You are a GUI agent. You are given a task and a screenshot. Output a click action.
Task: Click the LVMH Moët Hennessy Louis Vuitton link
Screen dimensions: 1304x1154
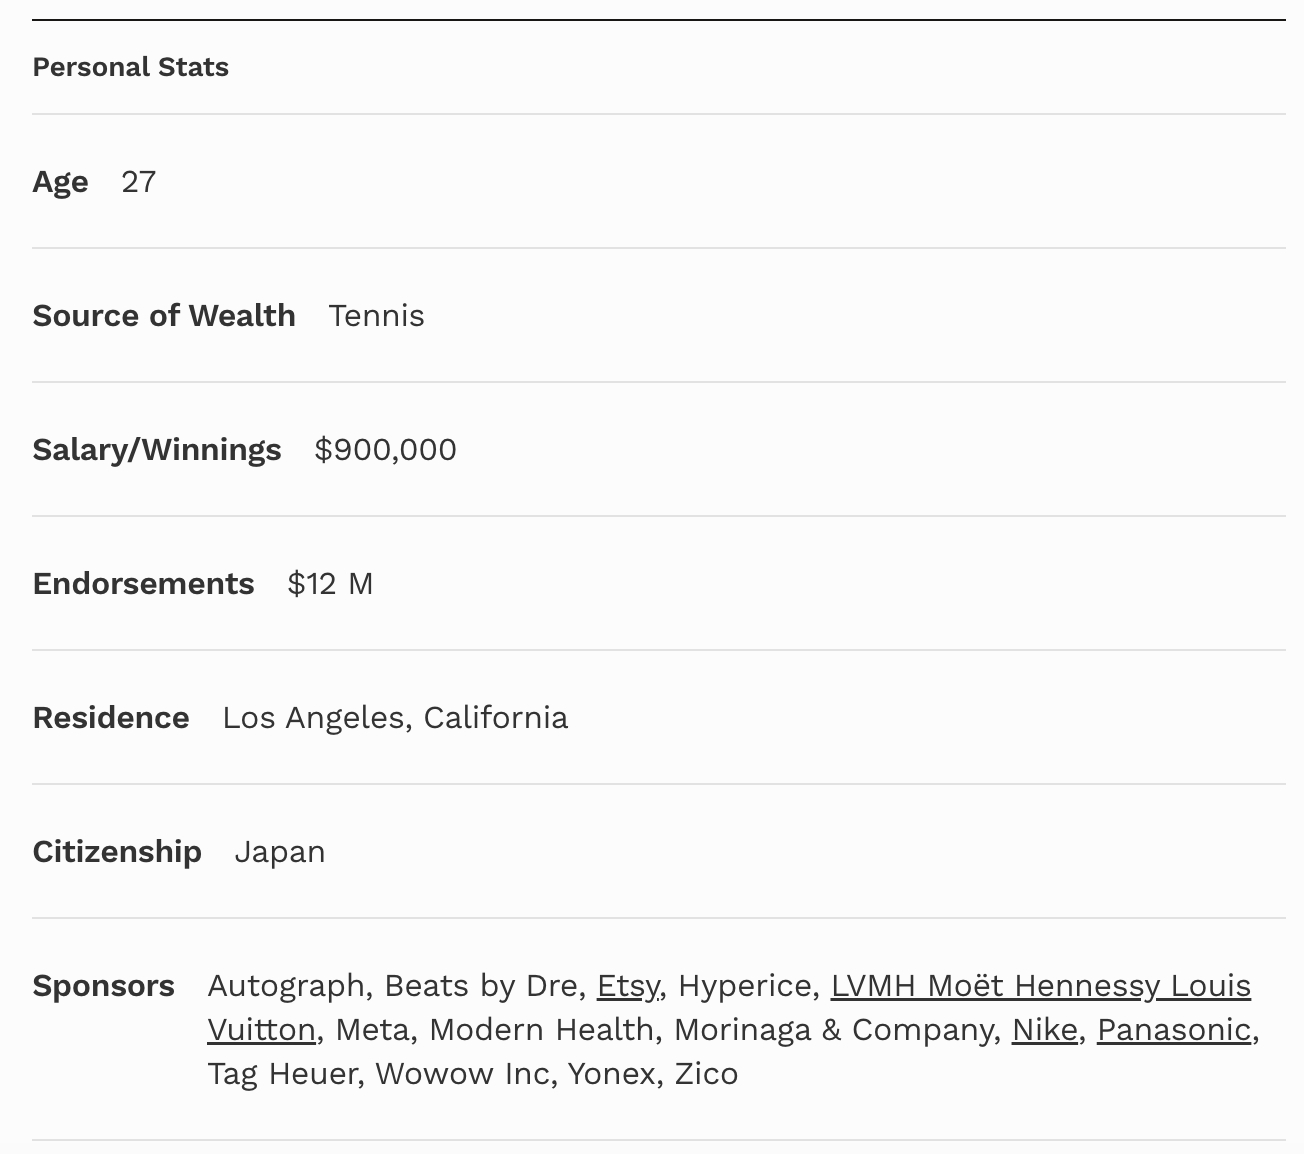[1040, 986]
